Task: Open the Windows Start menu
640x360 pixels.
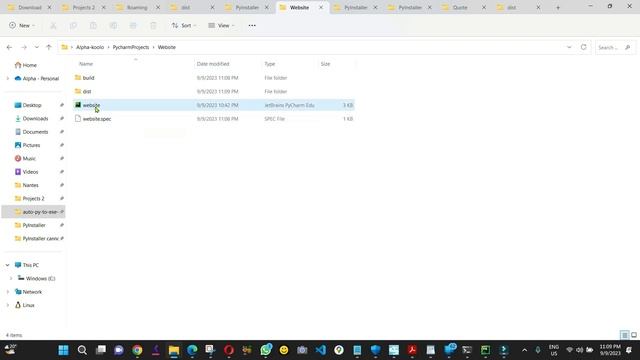Action: pos(63,350)
